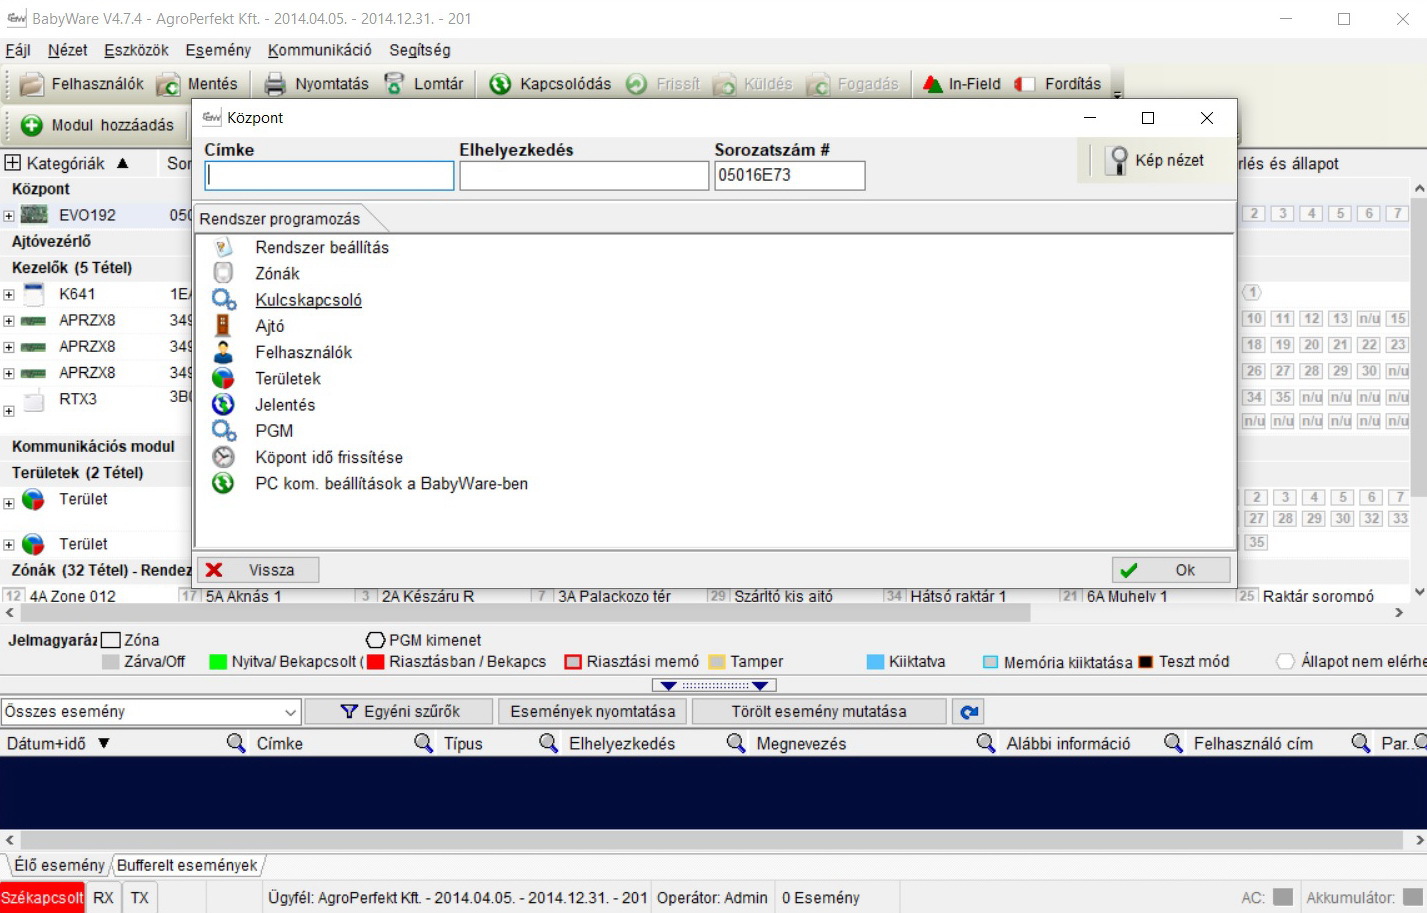Click the Élő esemény tab
Screen dimensions: 1427x913
pos(59,865)
